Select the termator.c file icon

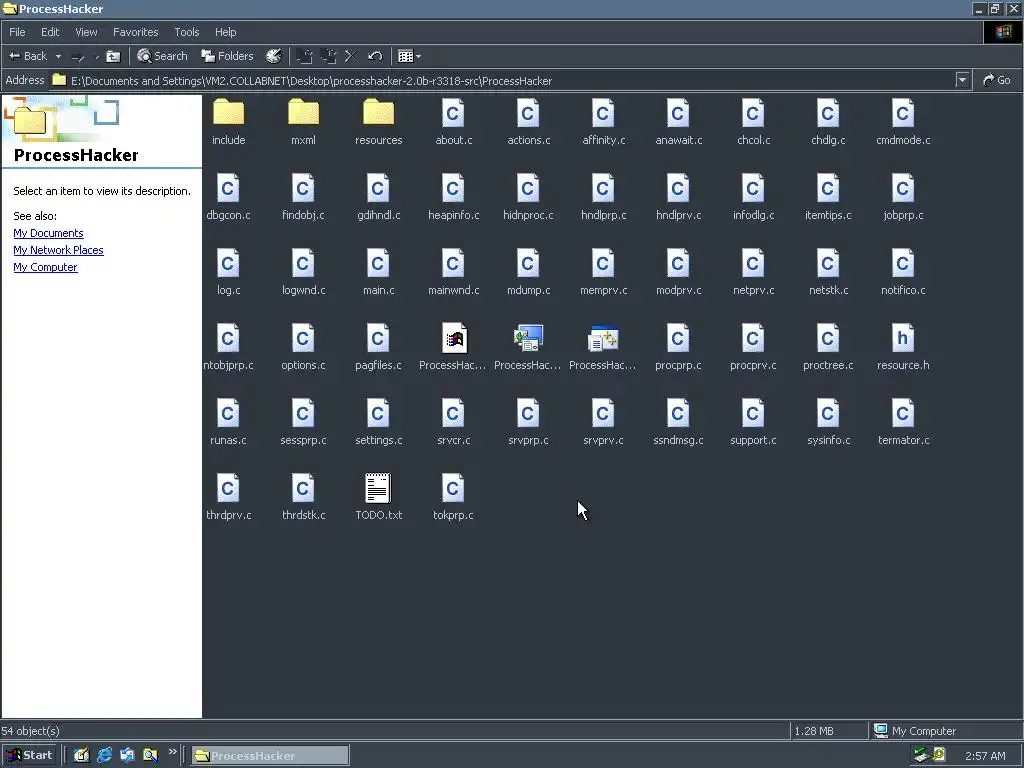tap(903, 413)
